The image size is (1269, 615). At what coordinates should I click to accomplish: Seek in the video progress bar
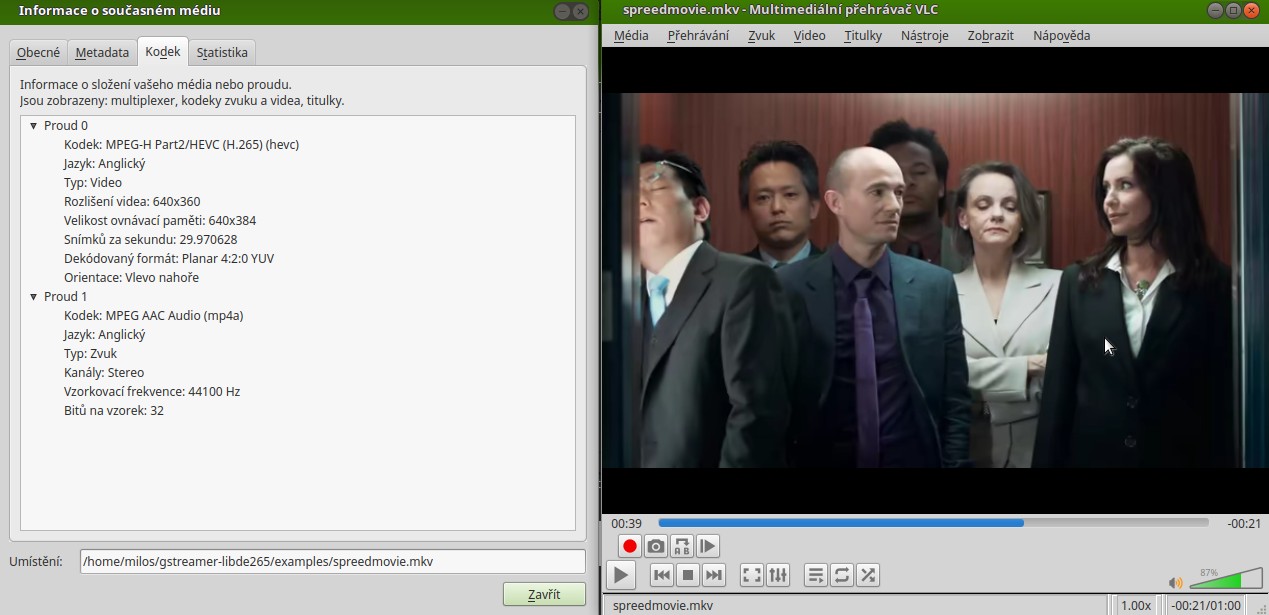(x=934, y=523)
